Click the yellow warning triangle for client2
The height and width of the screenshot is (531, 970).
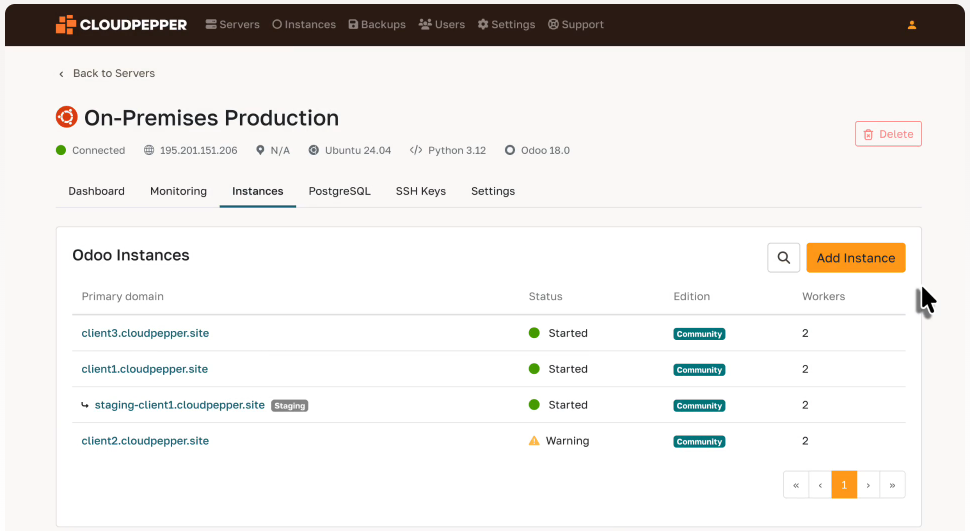(534, 441)
